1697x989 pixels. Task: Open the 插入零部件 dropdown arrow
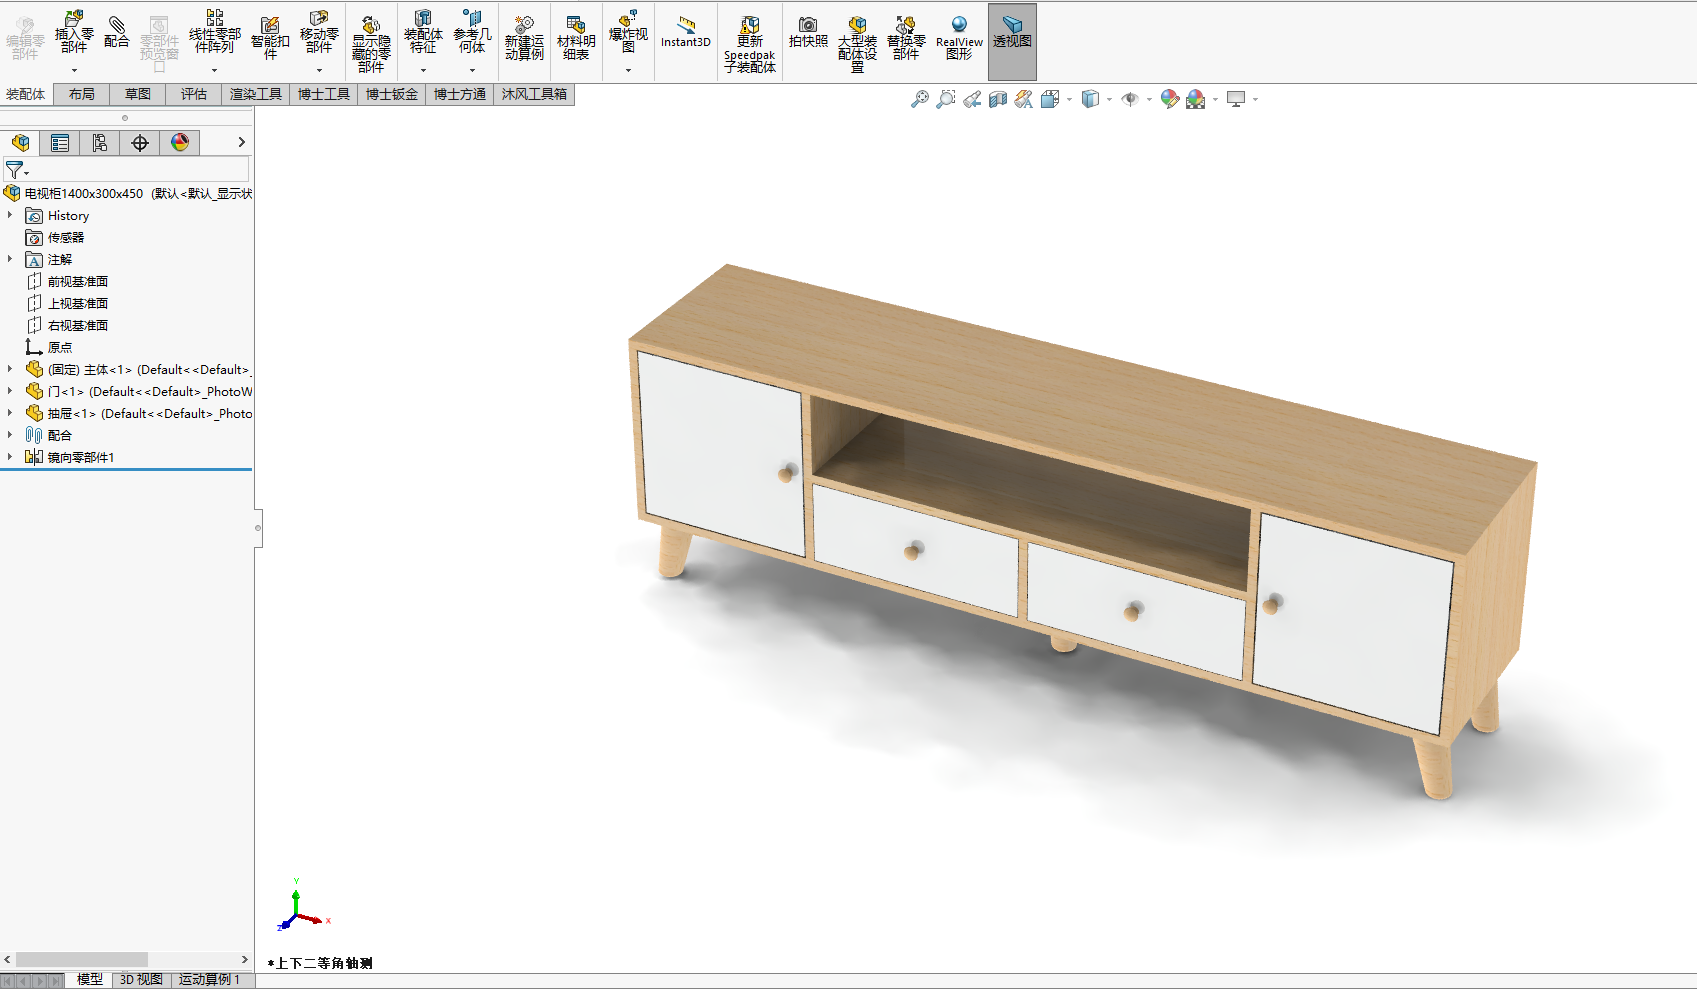coord(74,71)
